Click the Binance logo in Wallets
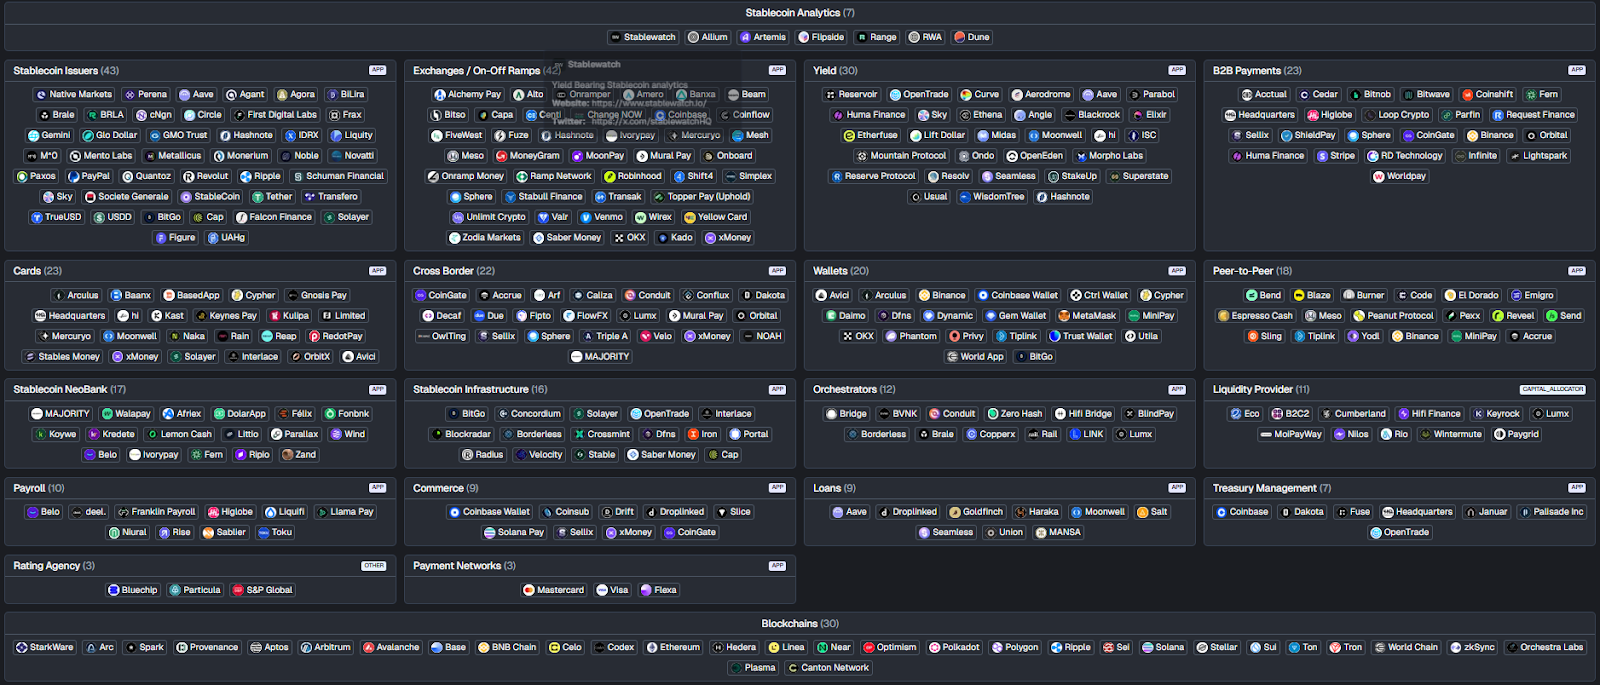 coord(924,296)
